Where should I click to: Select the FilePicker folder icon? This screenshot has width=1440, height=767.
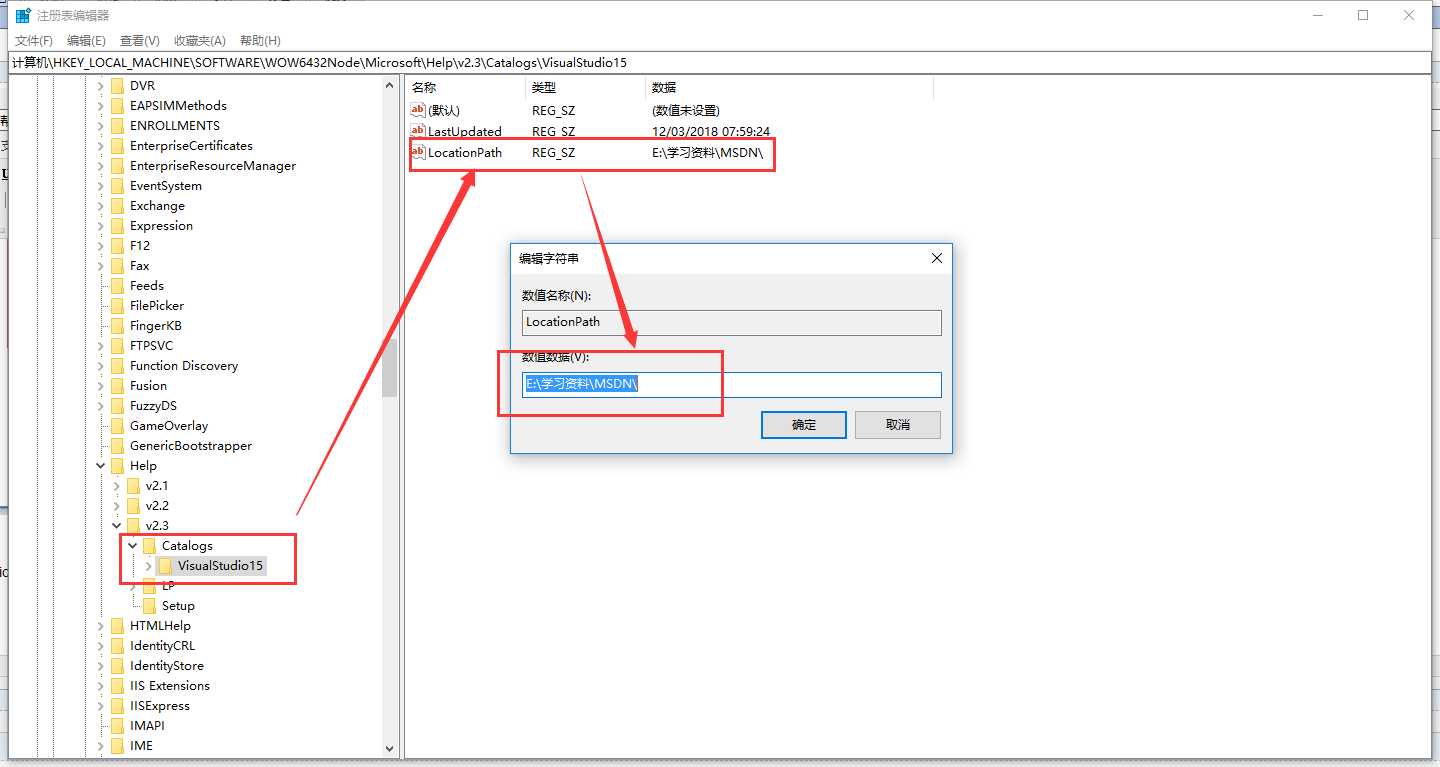click(118, 306)
